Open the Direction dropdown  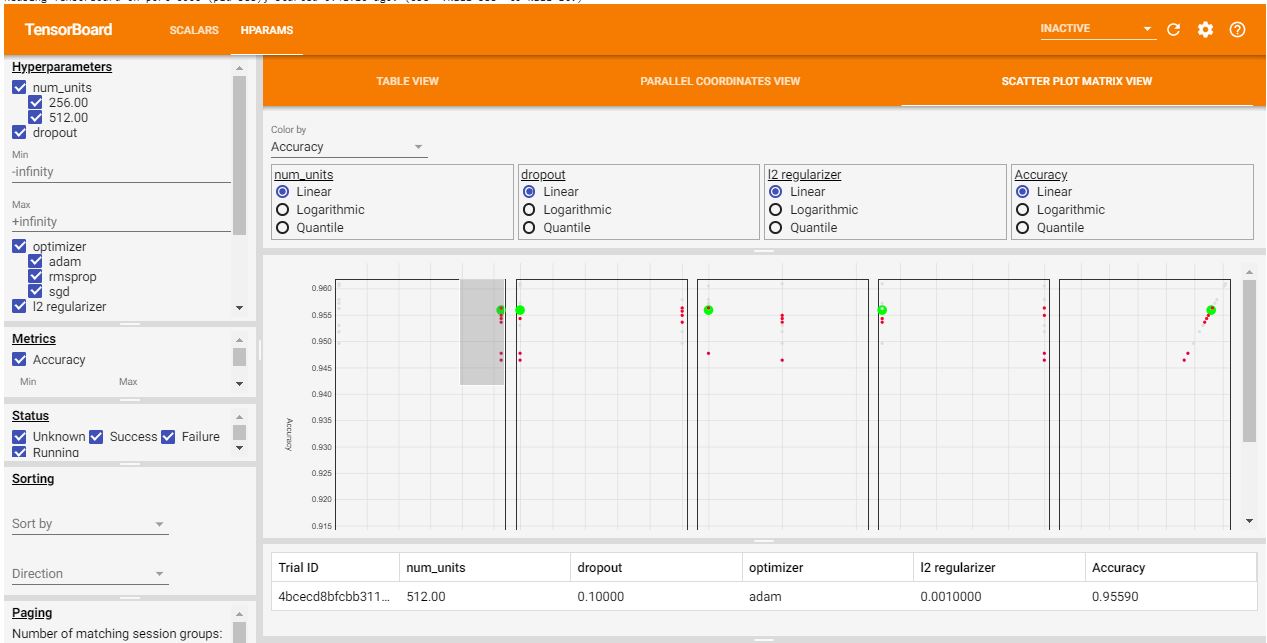pos(90,574)
